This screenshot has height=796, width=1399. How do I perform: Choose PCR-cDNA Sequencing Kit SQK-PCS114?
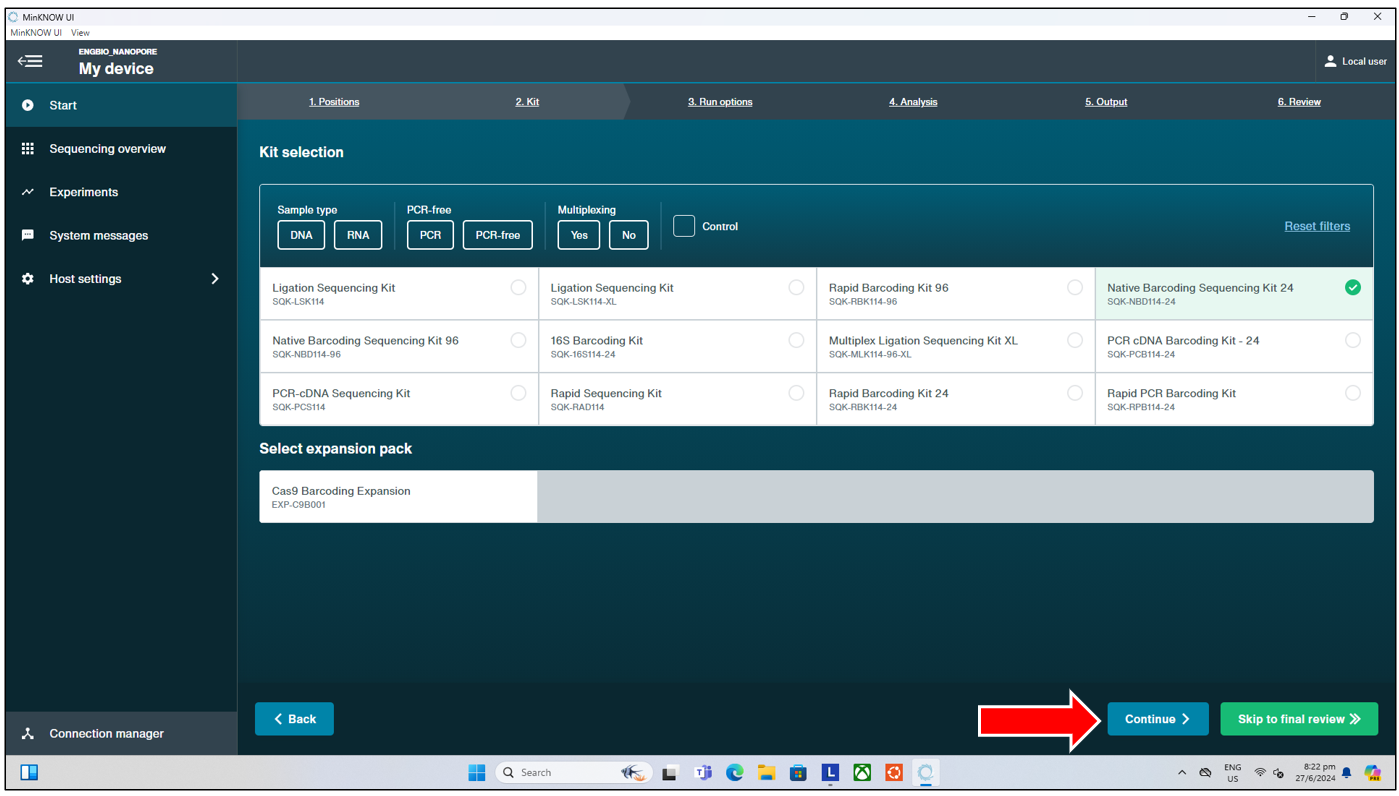pyautogui.click(x=399, y=399)
